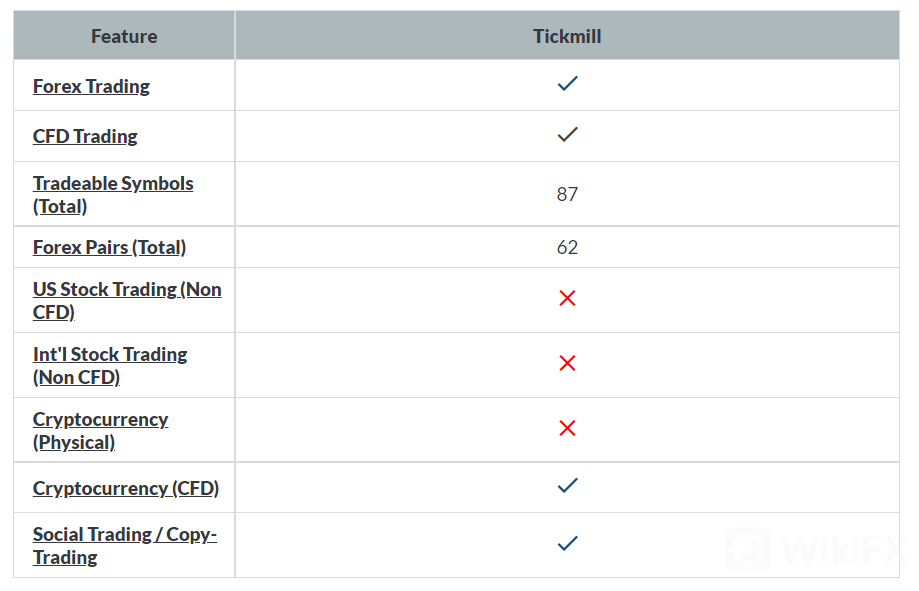This screenshot has height=591, width=919.
Task: Click the US Stock Trading red X icon
Action: [x=567, y=299]
